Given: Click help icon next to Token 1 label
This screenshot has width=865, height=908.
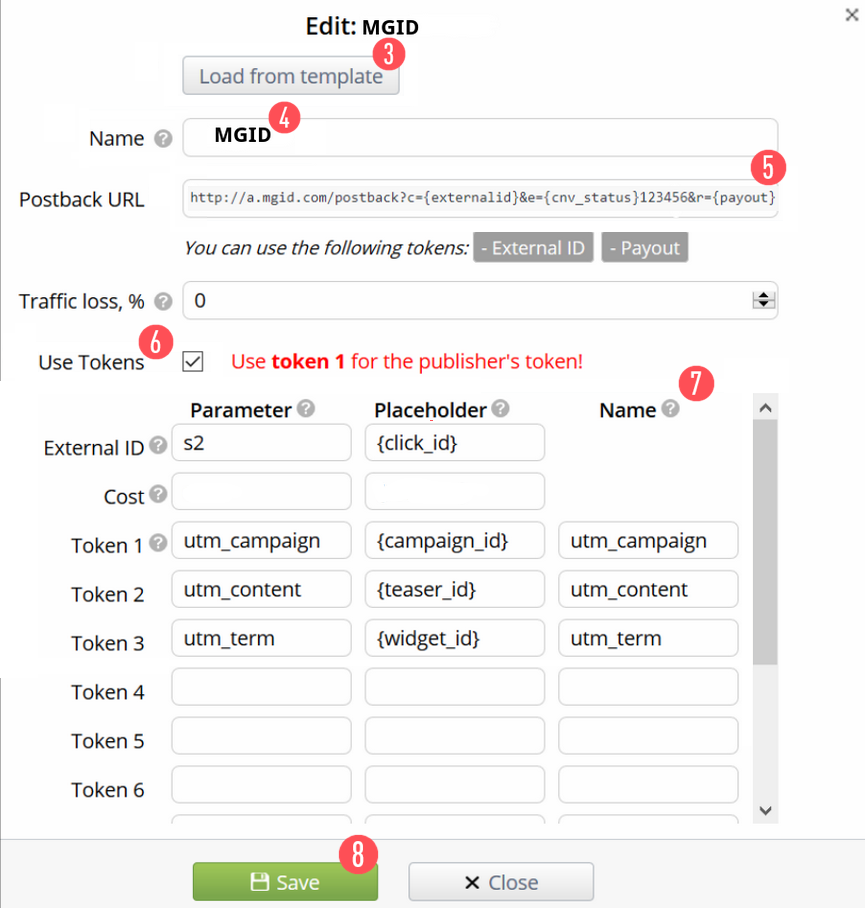Looking at the screenshot, I should [x=158, y=544].
